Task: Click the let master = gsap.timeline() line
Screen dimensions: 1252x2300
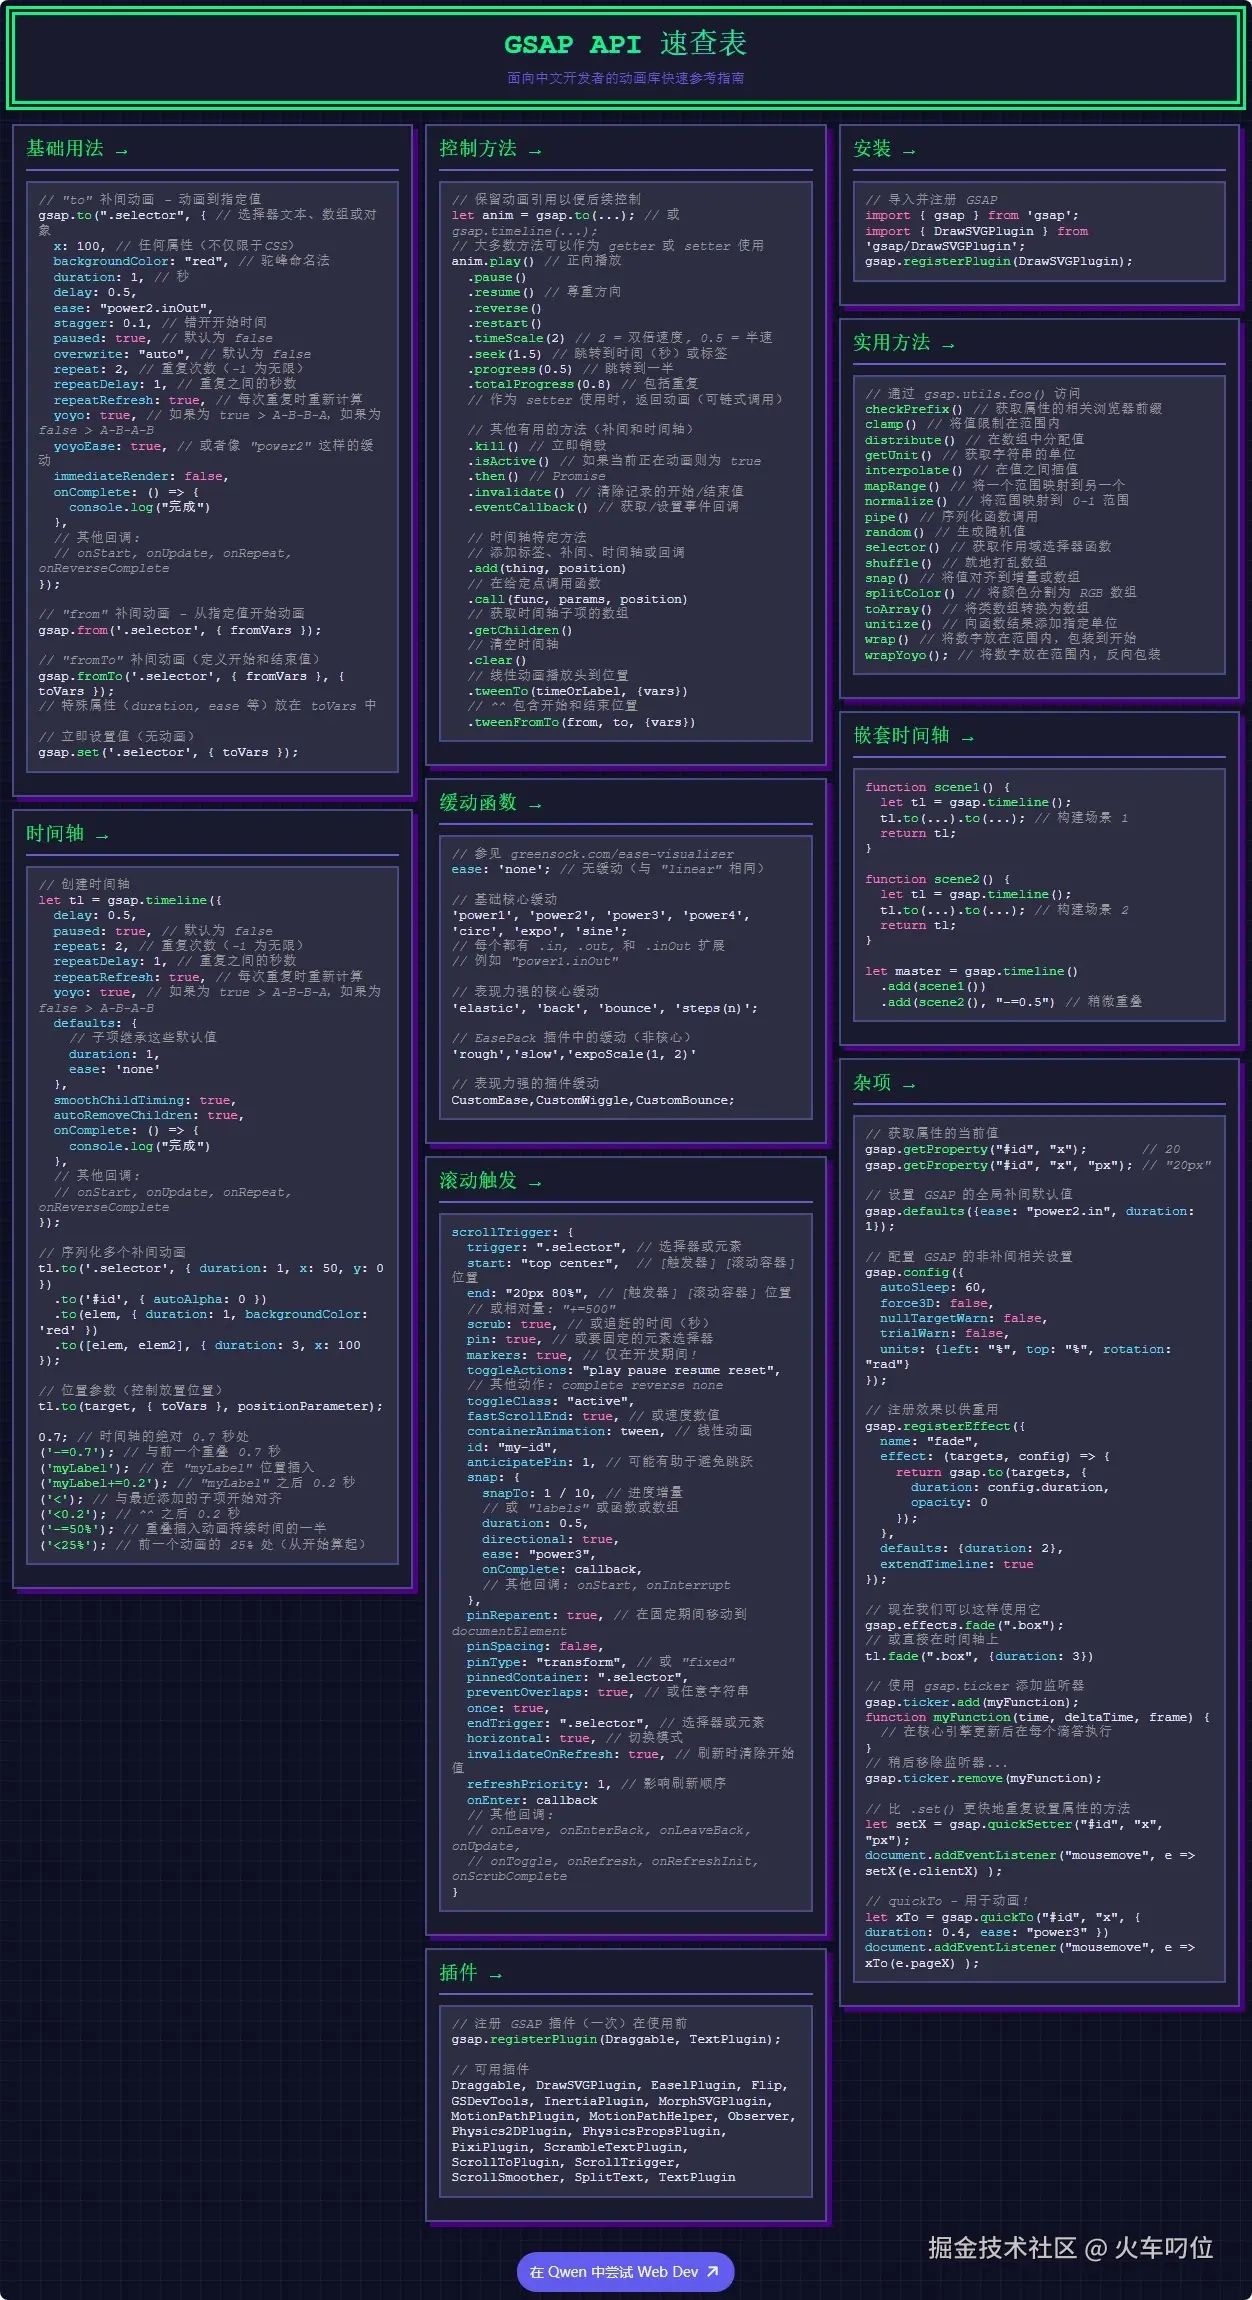Action: [971, 972]
